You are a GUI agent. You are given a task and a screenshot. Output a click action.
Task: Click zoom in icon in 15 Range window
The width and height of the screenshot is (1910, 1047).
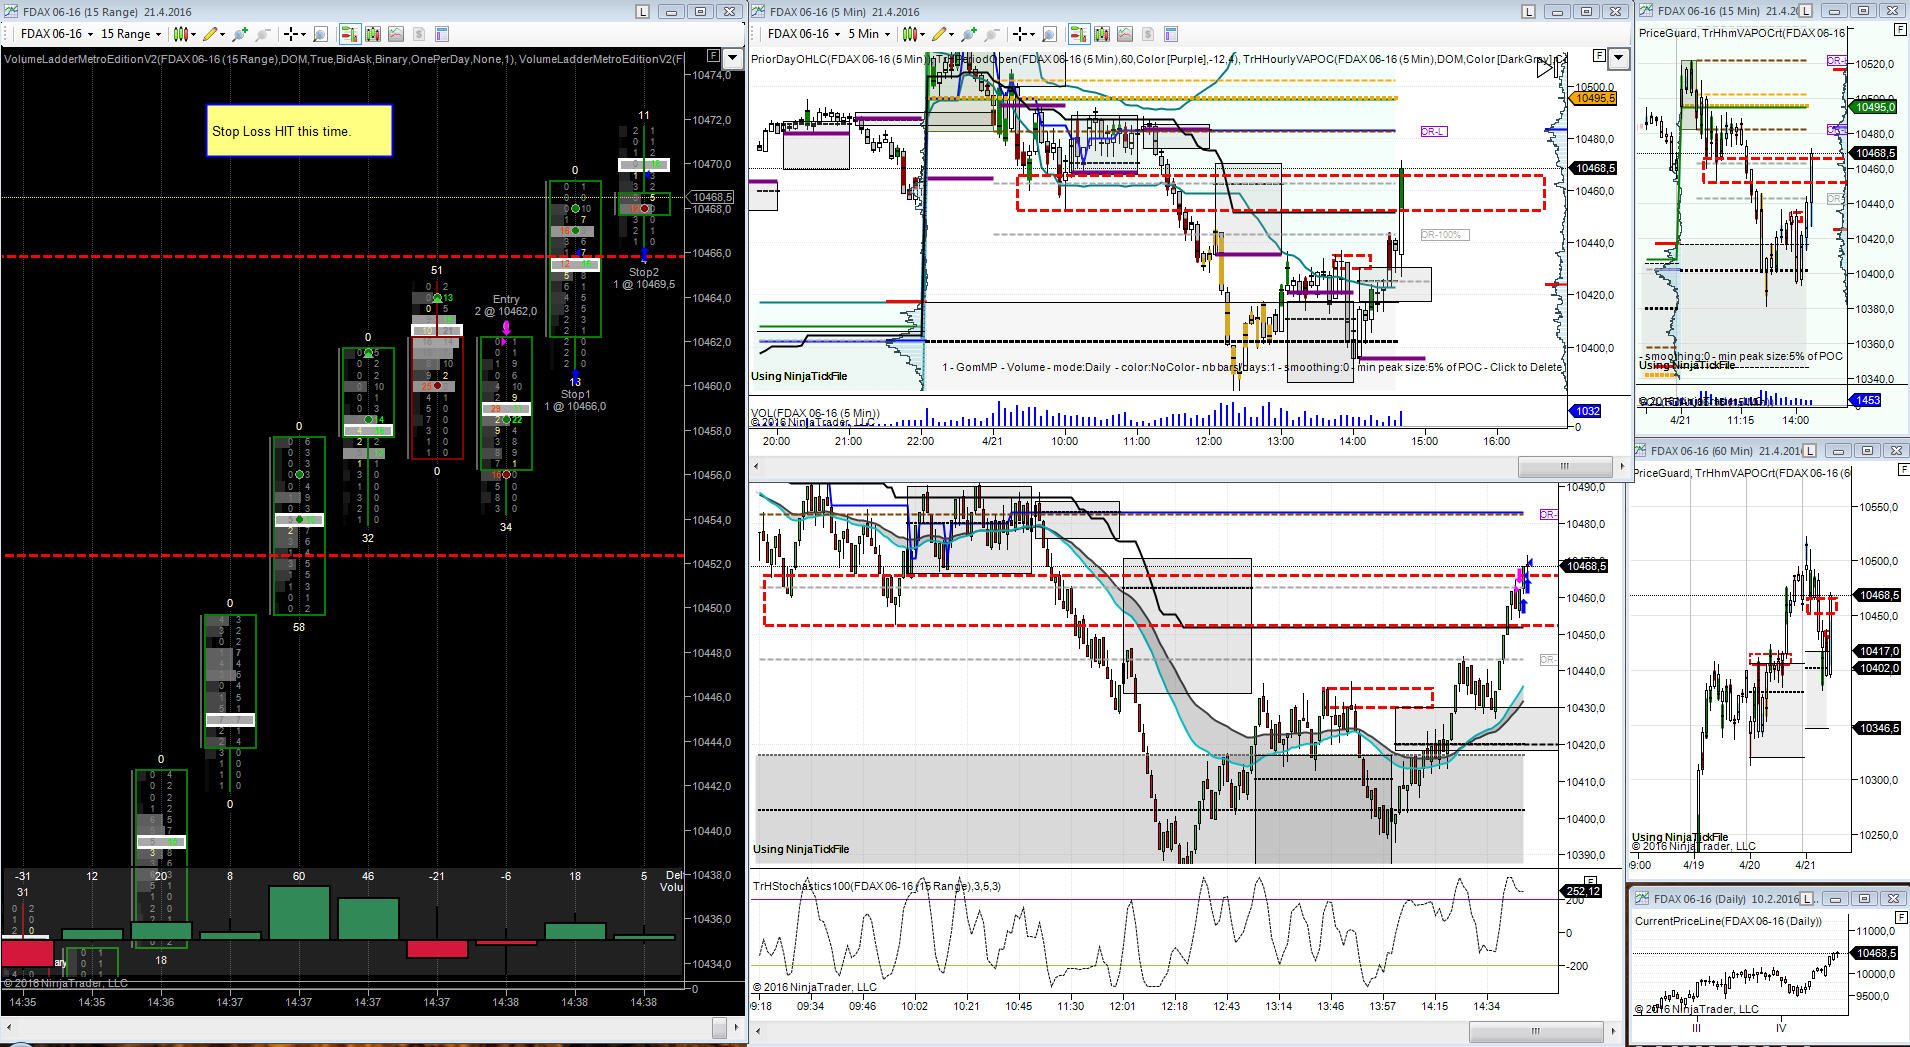240,34
